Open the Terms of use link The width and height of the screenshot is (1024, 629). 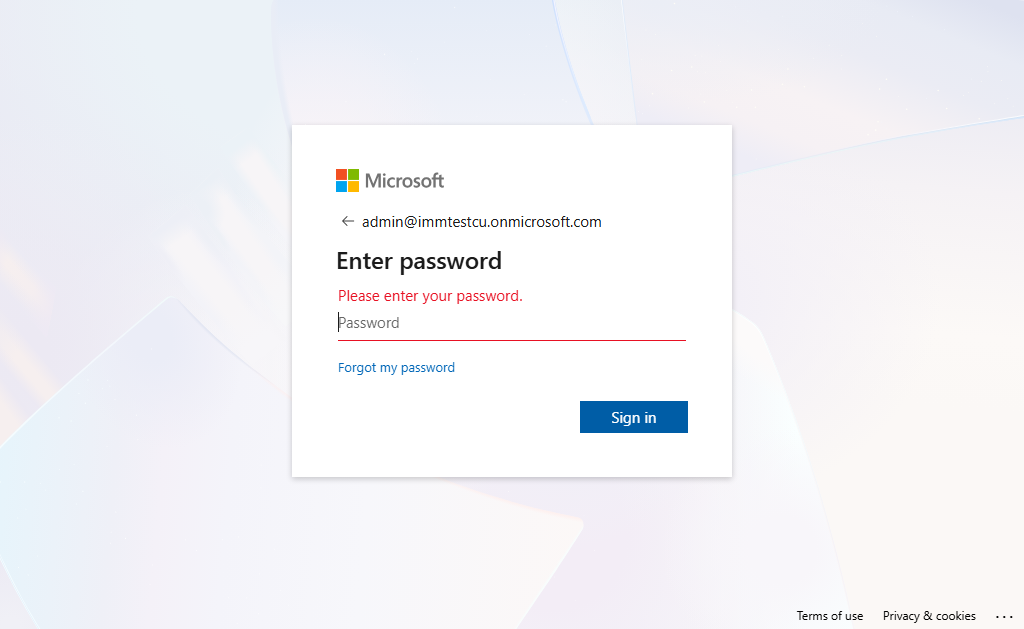[829, 616]
